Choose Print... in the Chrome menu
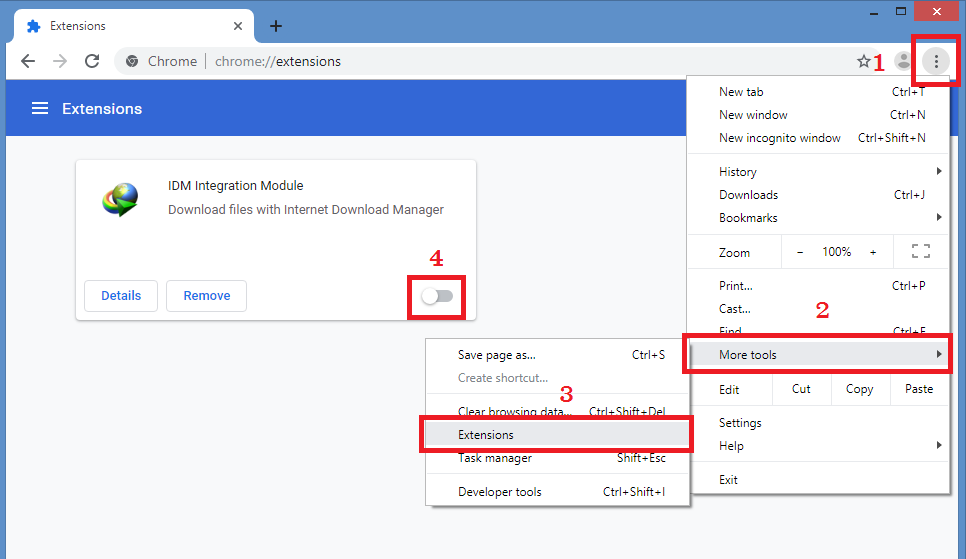Image resolution: width=966 pixels, height=559 pixels. click(818, 285)
